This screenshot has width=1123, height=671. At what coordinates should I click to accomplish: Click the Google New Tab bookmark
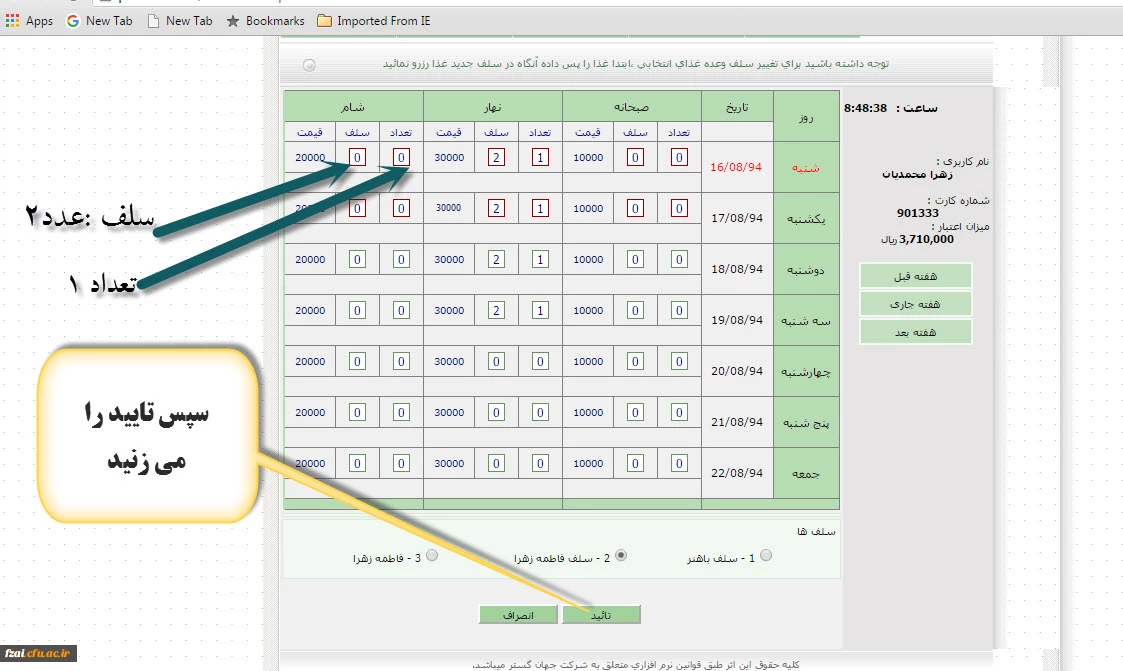[x=99, y=21]
